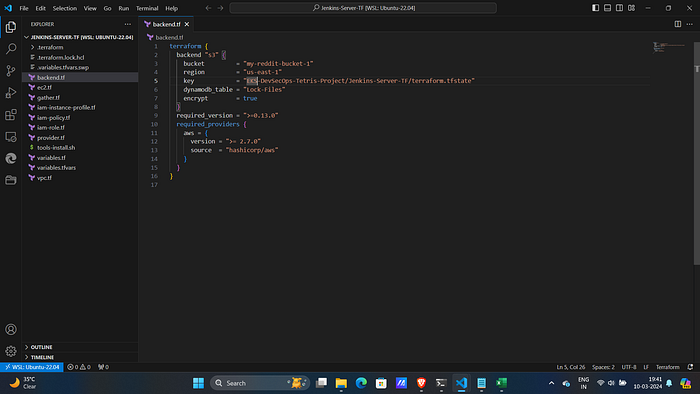Viewport: 700px width, 394px height.
Task: Close the backend.tf editor tab
Action: (x=187, y=24)
